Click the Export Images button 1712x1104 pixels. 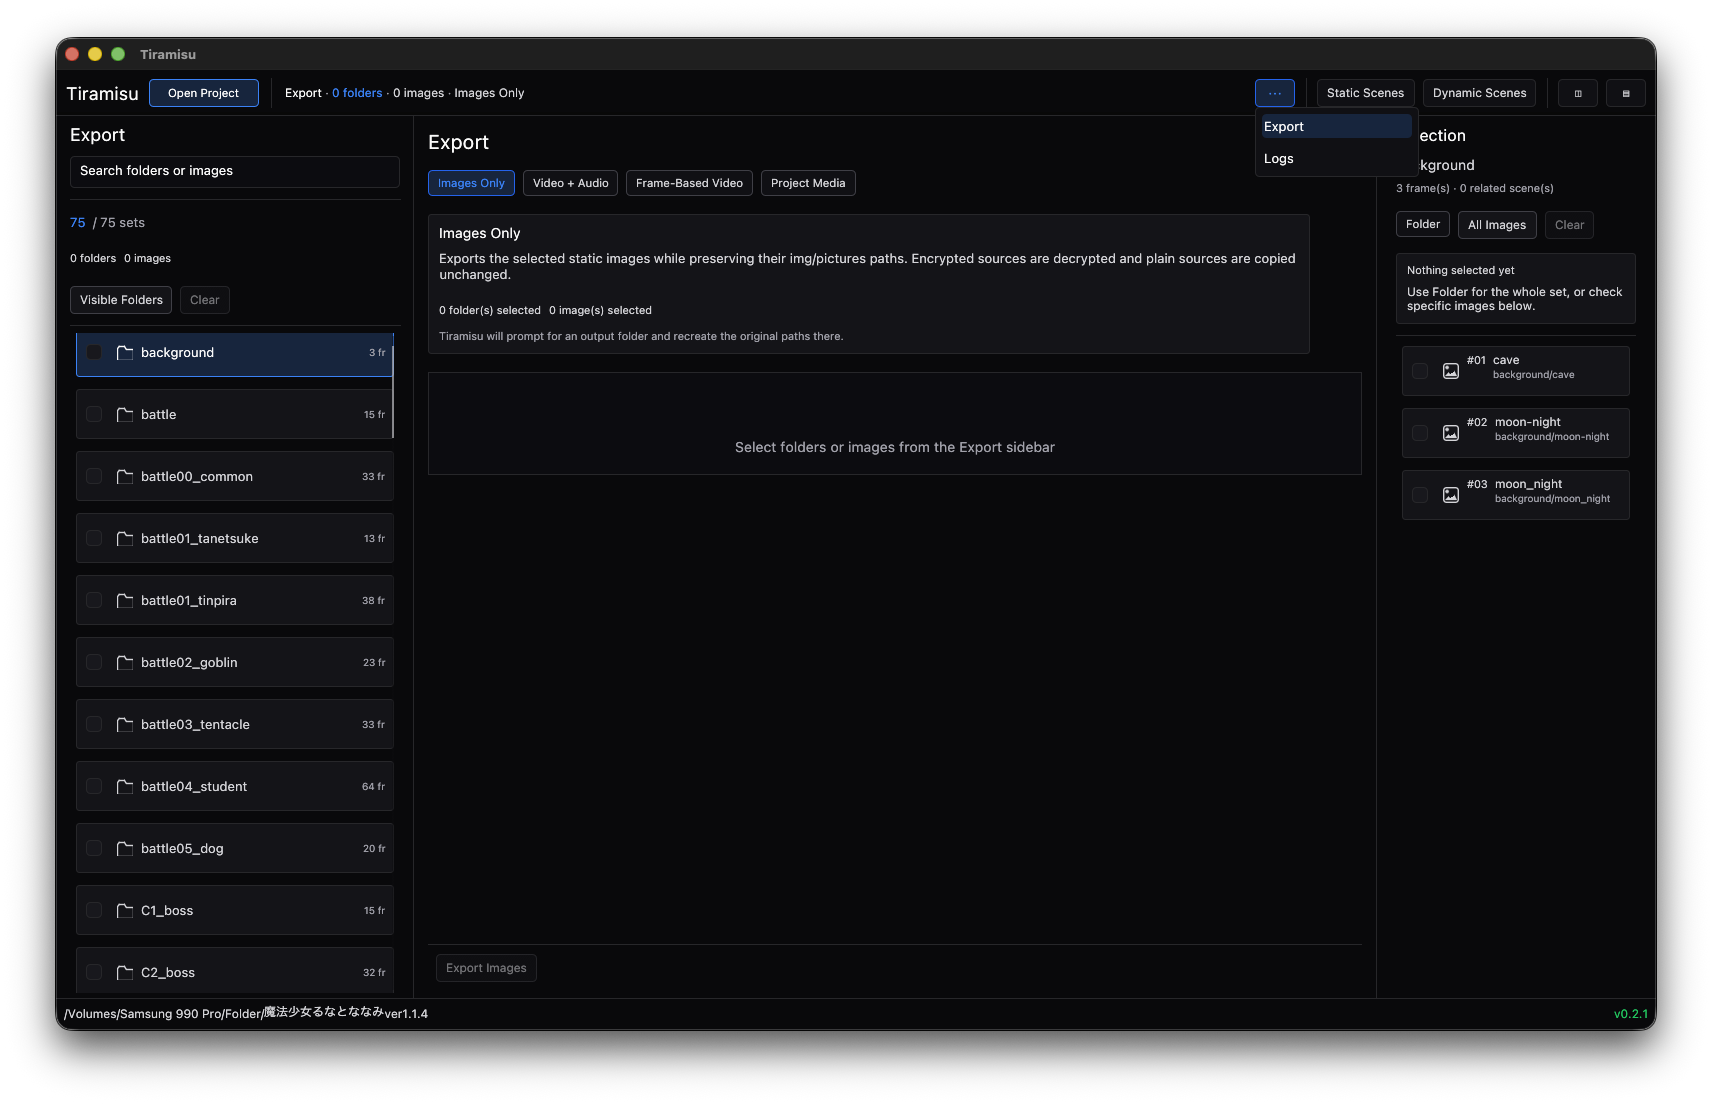pyautogui.click(x=486, y=967)
